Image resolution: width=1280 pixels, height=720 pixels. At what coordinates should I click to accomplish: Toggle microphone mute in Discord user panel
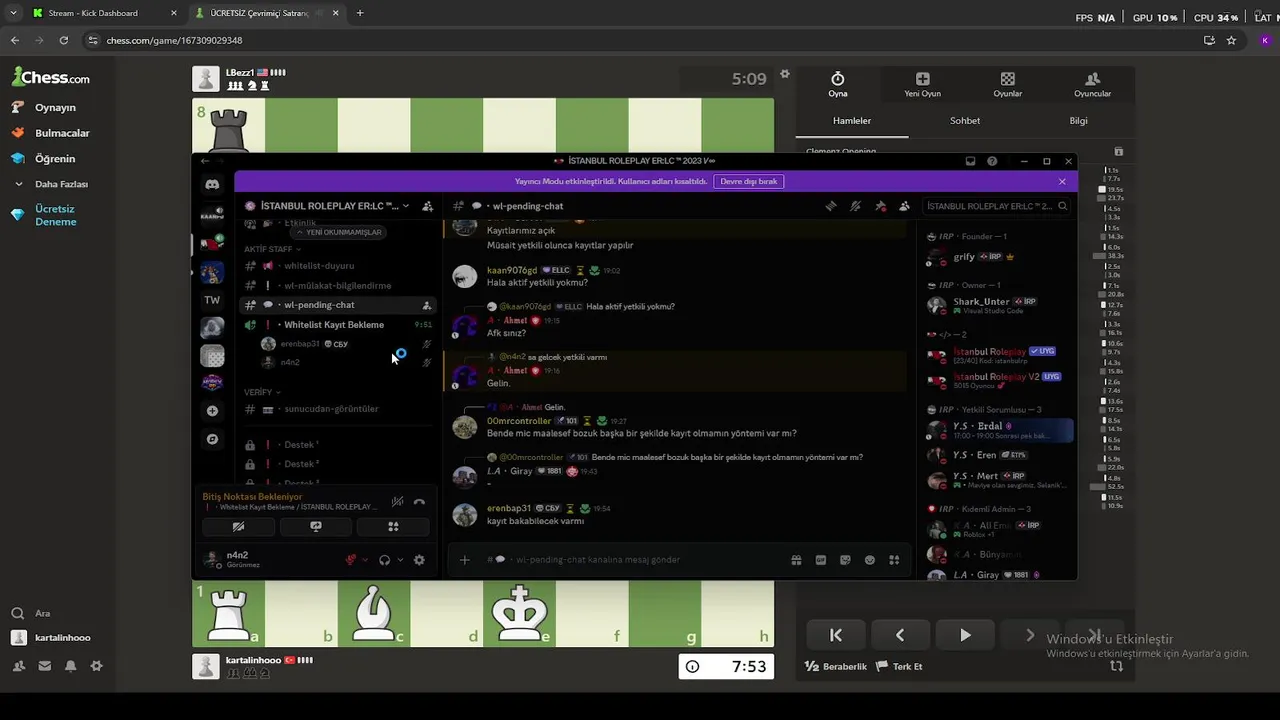(x=351, y=560)
